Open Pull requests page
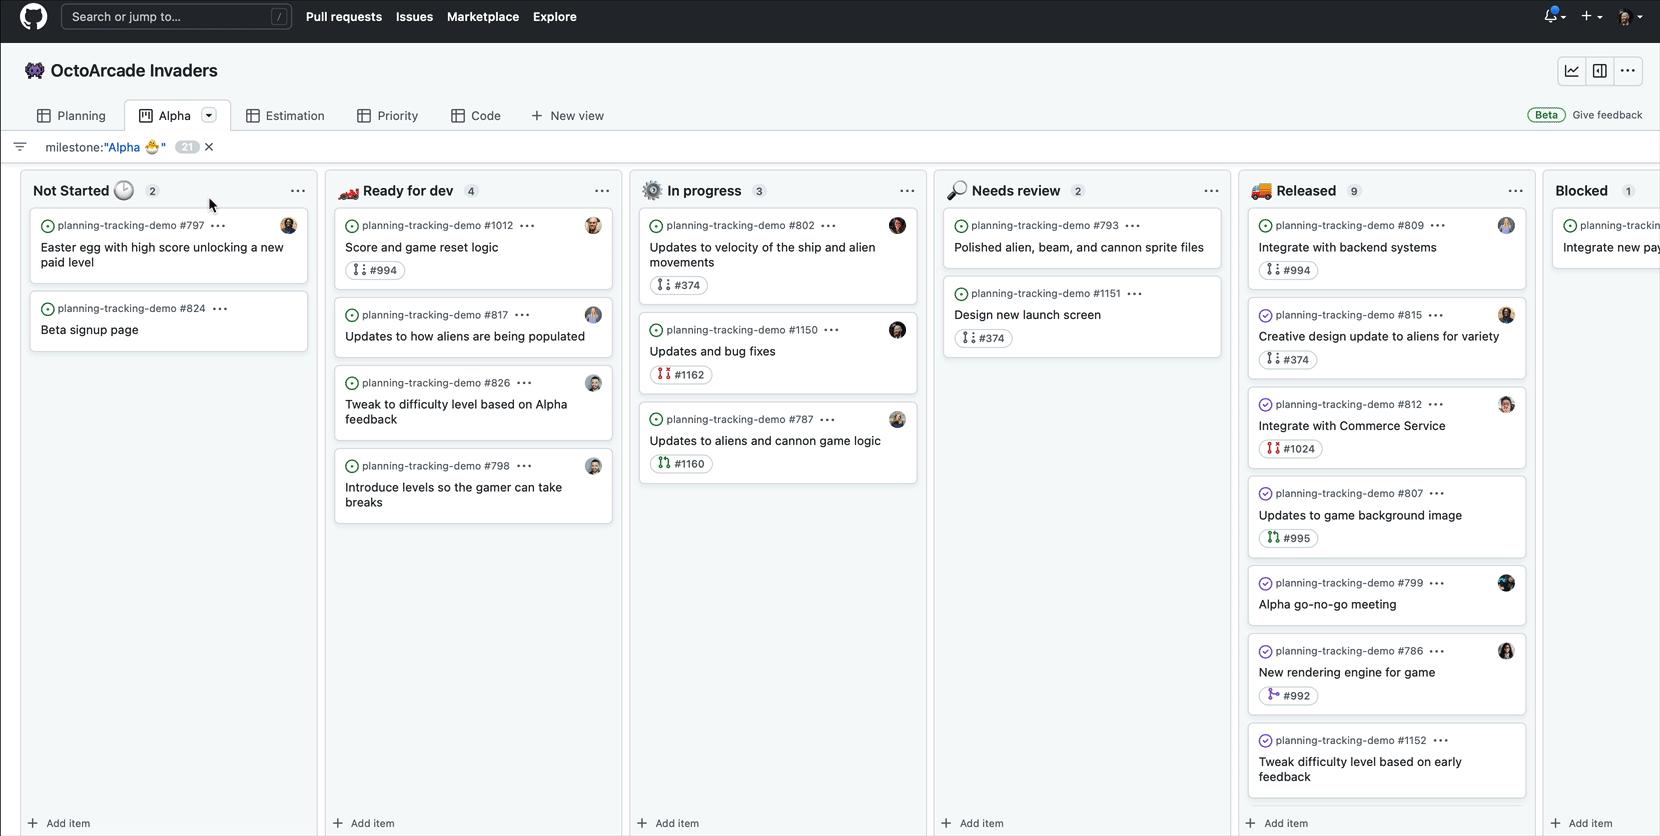 click(x=344, y=17)
